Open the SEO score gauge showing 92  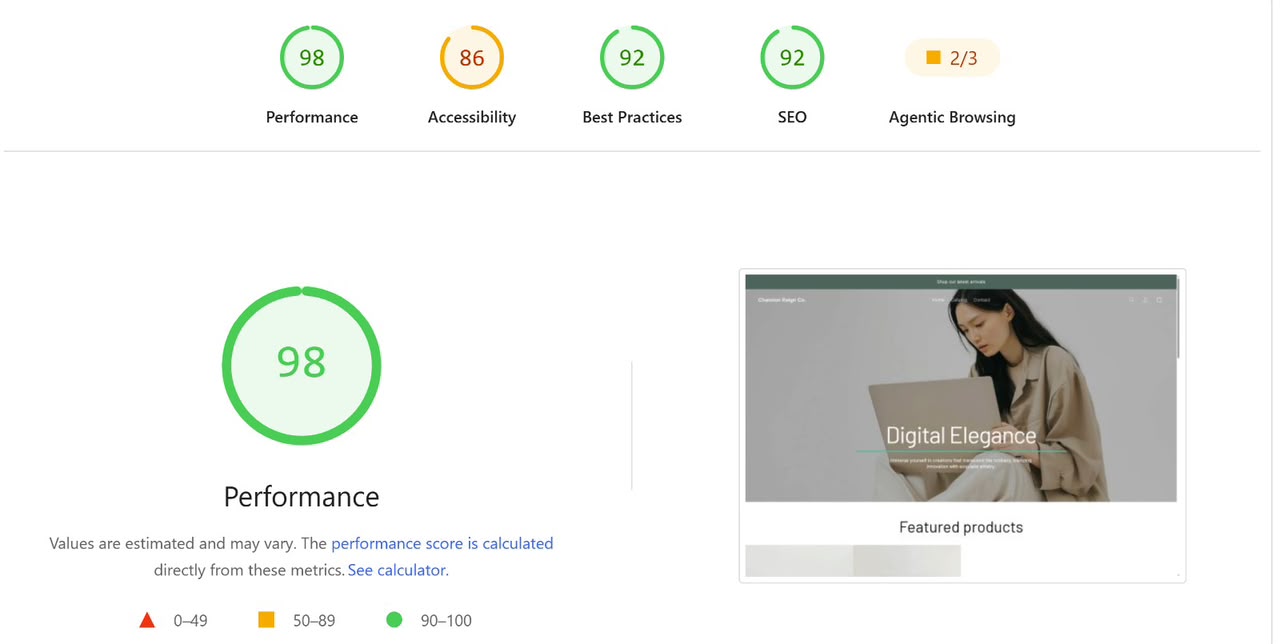point(792,57)
